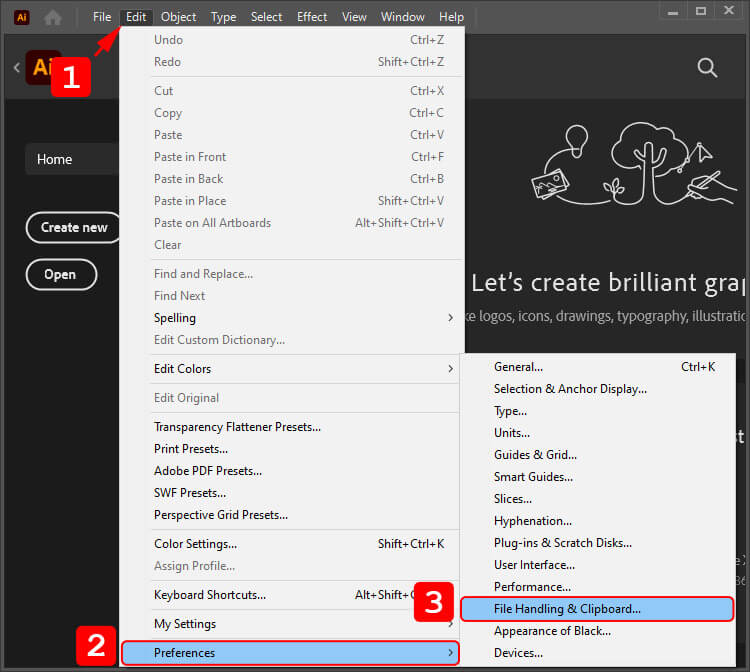Open the Help menu

pos(452,17)
